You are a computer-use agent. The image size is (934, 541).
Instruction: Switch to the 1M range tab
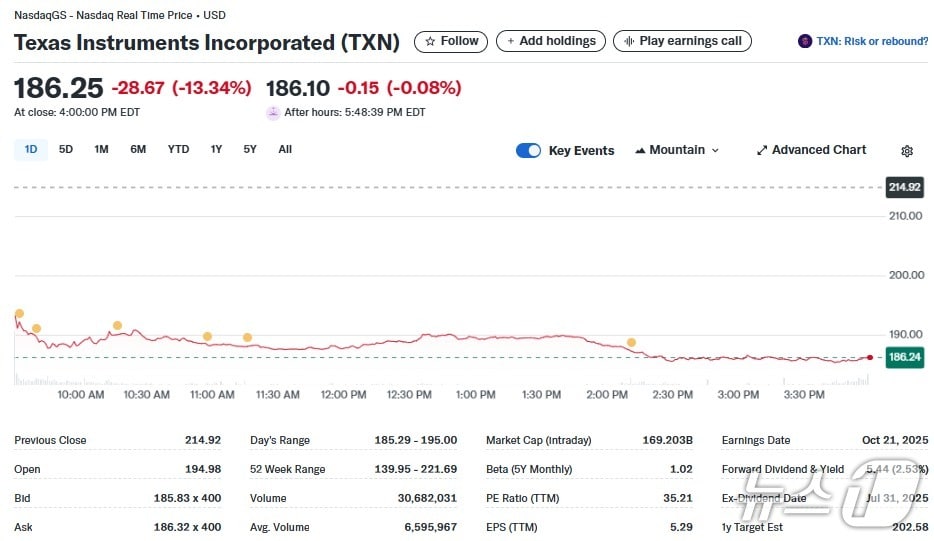(x=101, y=150)
